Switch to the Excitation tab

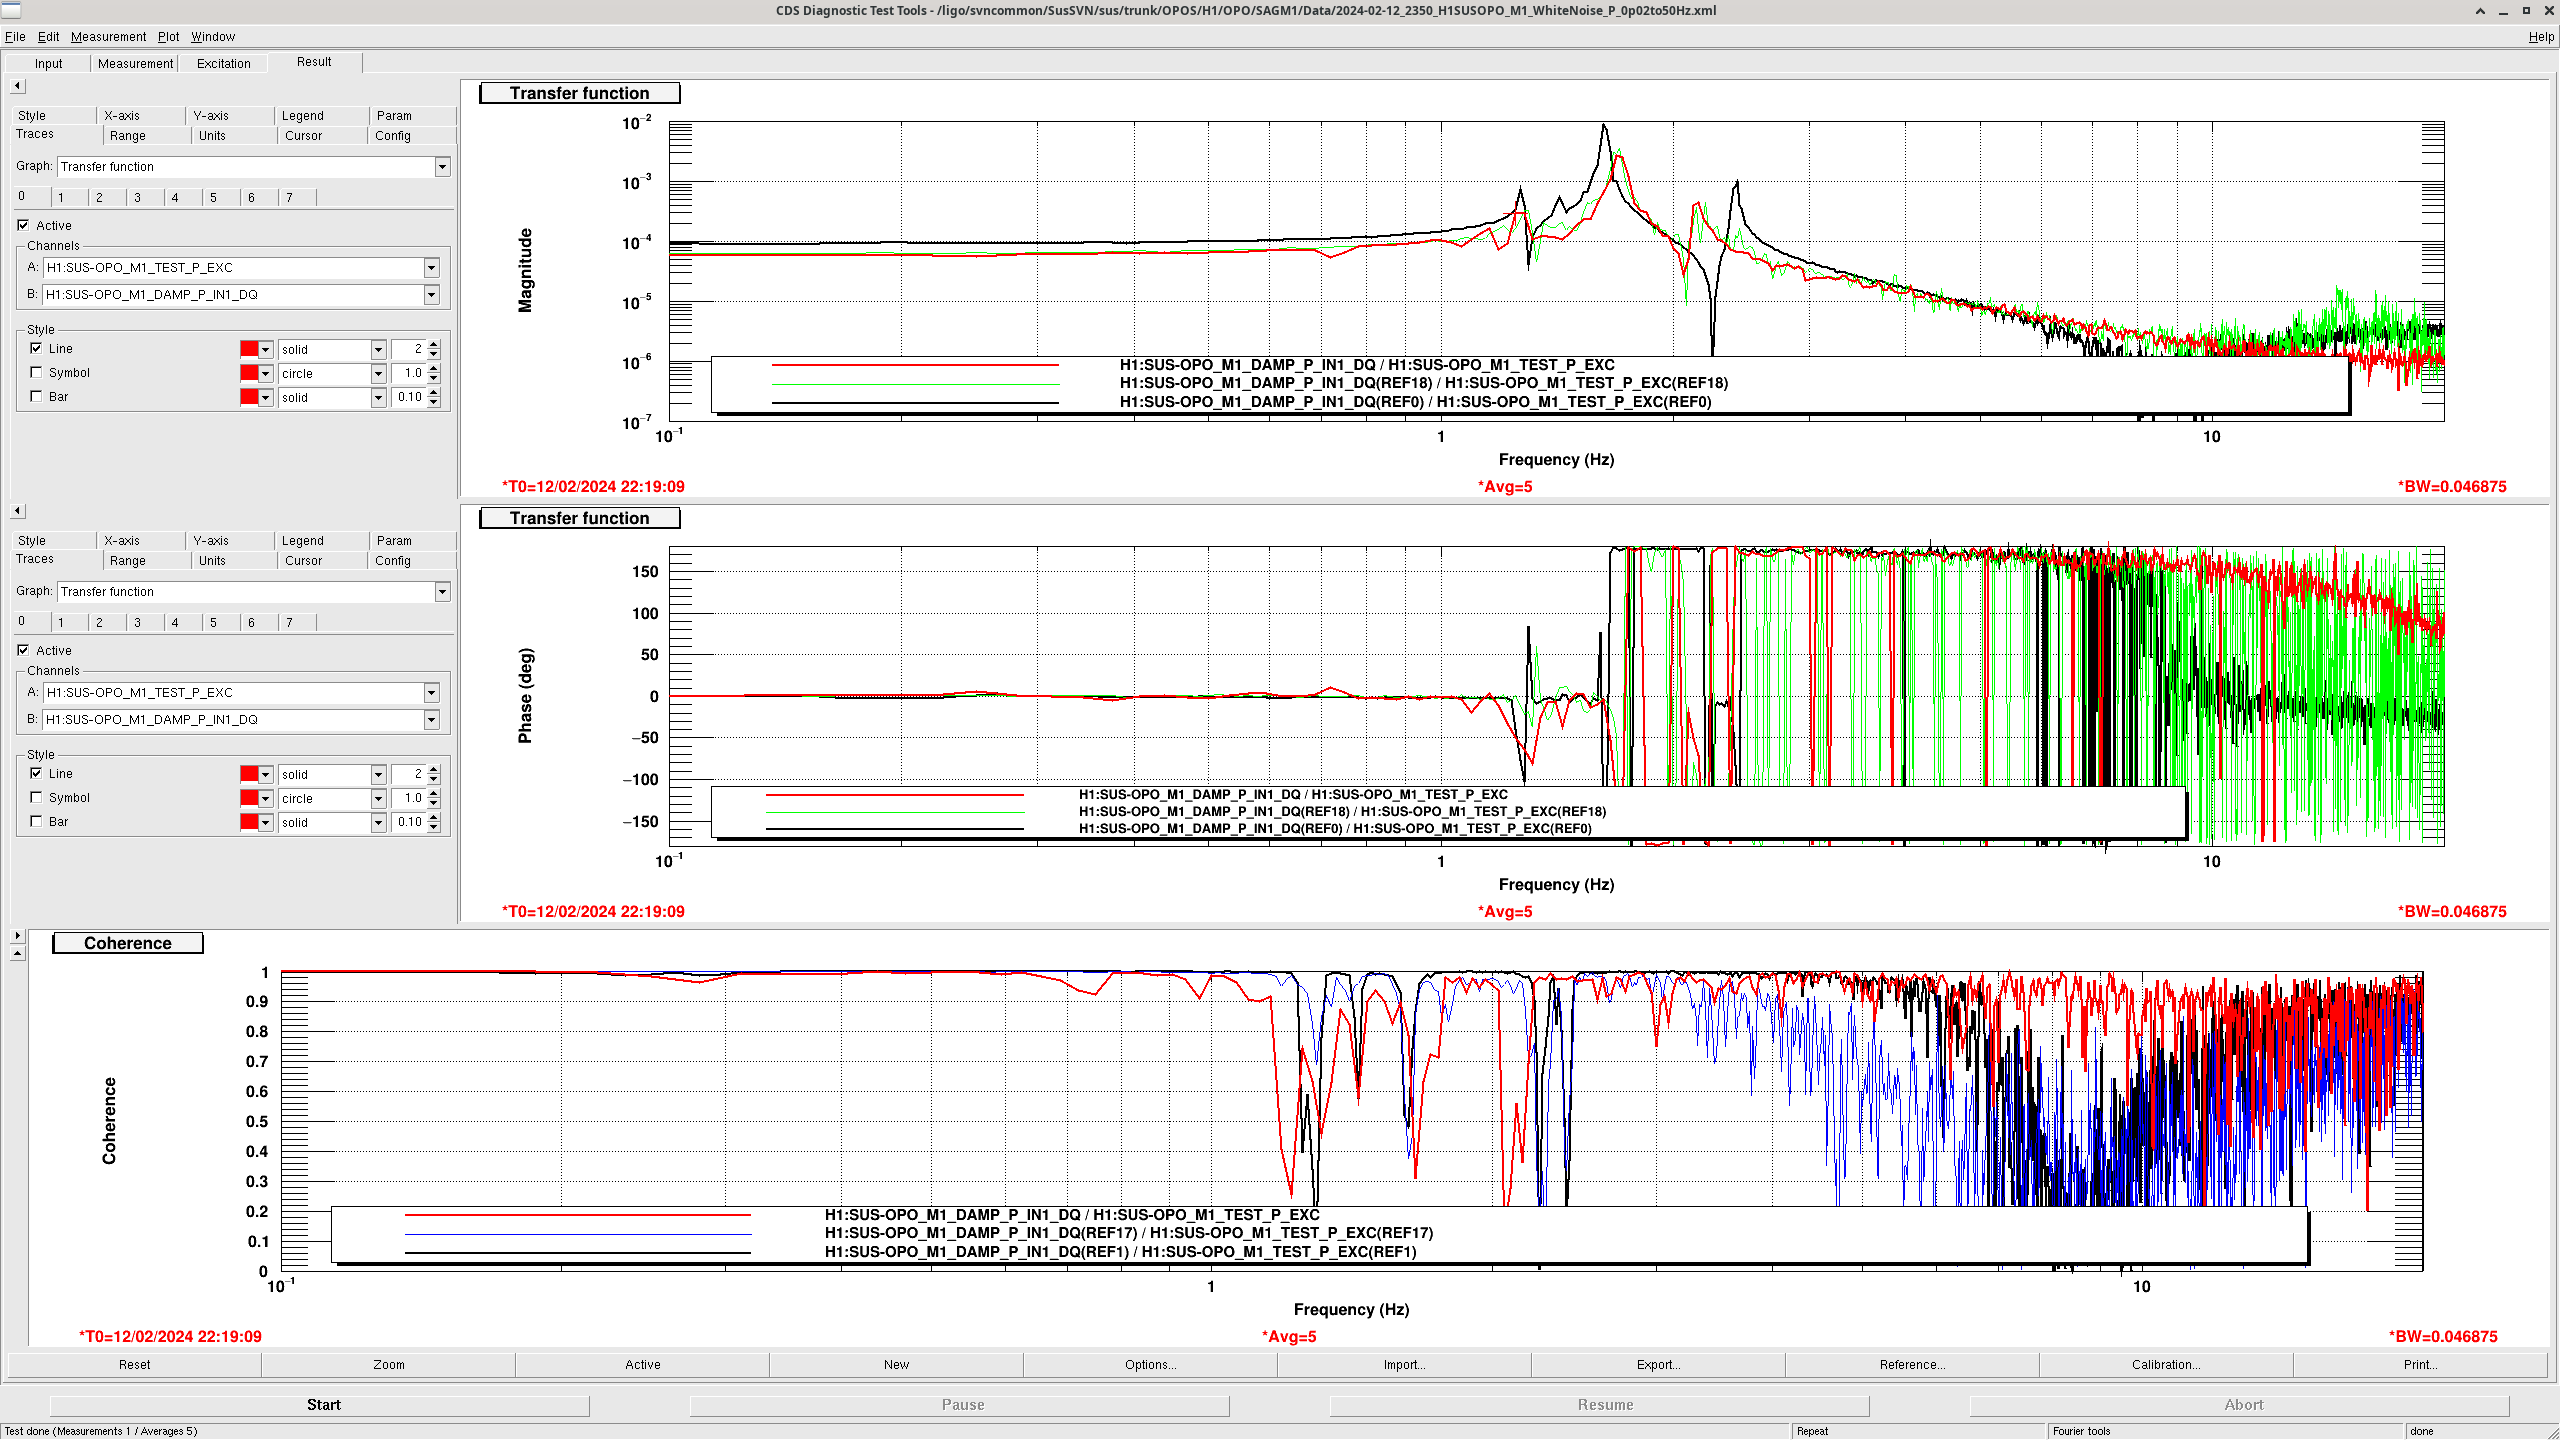tap(223, 63)
